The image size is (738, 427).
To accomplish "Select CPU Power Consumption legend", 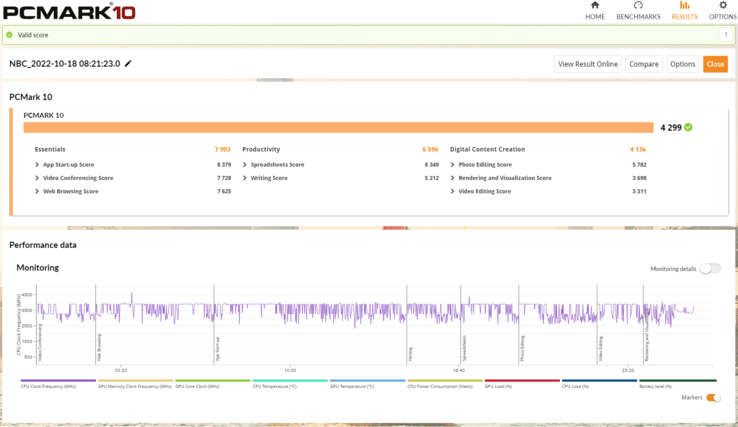I will [445, 384].
